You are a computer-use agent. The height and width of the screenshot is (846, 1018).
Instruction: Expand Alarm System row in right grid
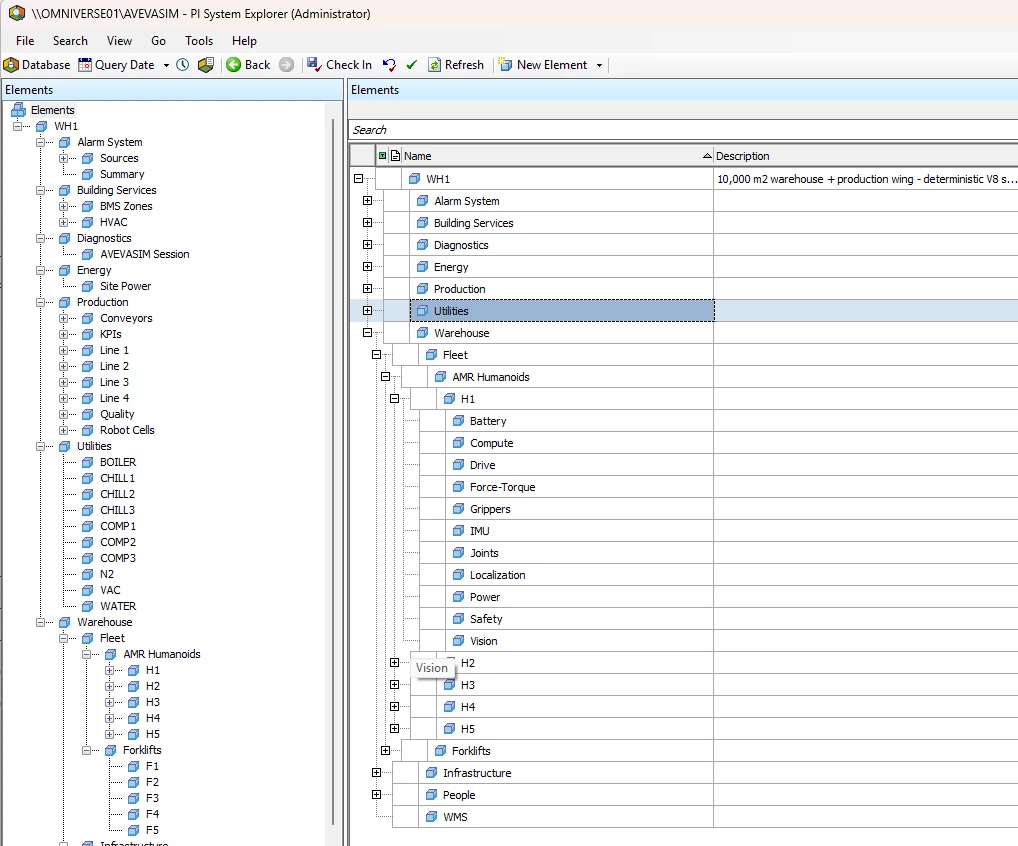pos(367,201)
